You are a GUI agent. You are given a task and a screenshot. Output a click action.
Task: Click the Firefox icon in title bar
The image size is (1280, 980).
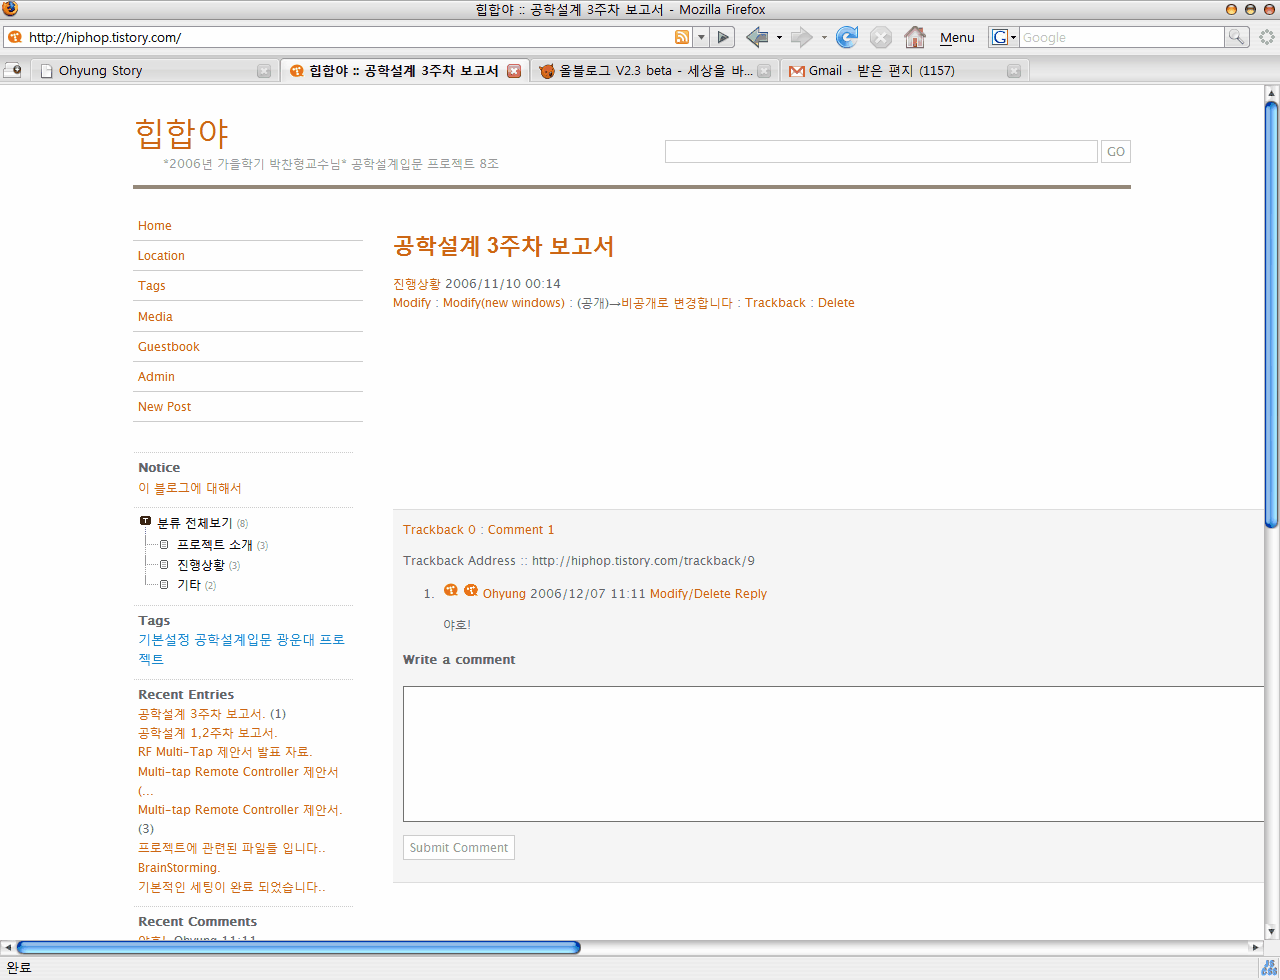pos(11,9)
